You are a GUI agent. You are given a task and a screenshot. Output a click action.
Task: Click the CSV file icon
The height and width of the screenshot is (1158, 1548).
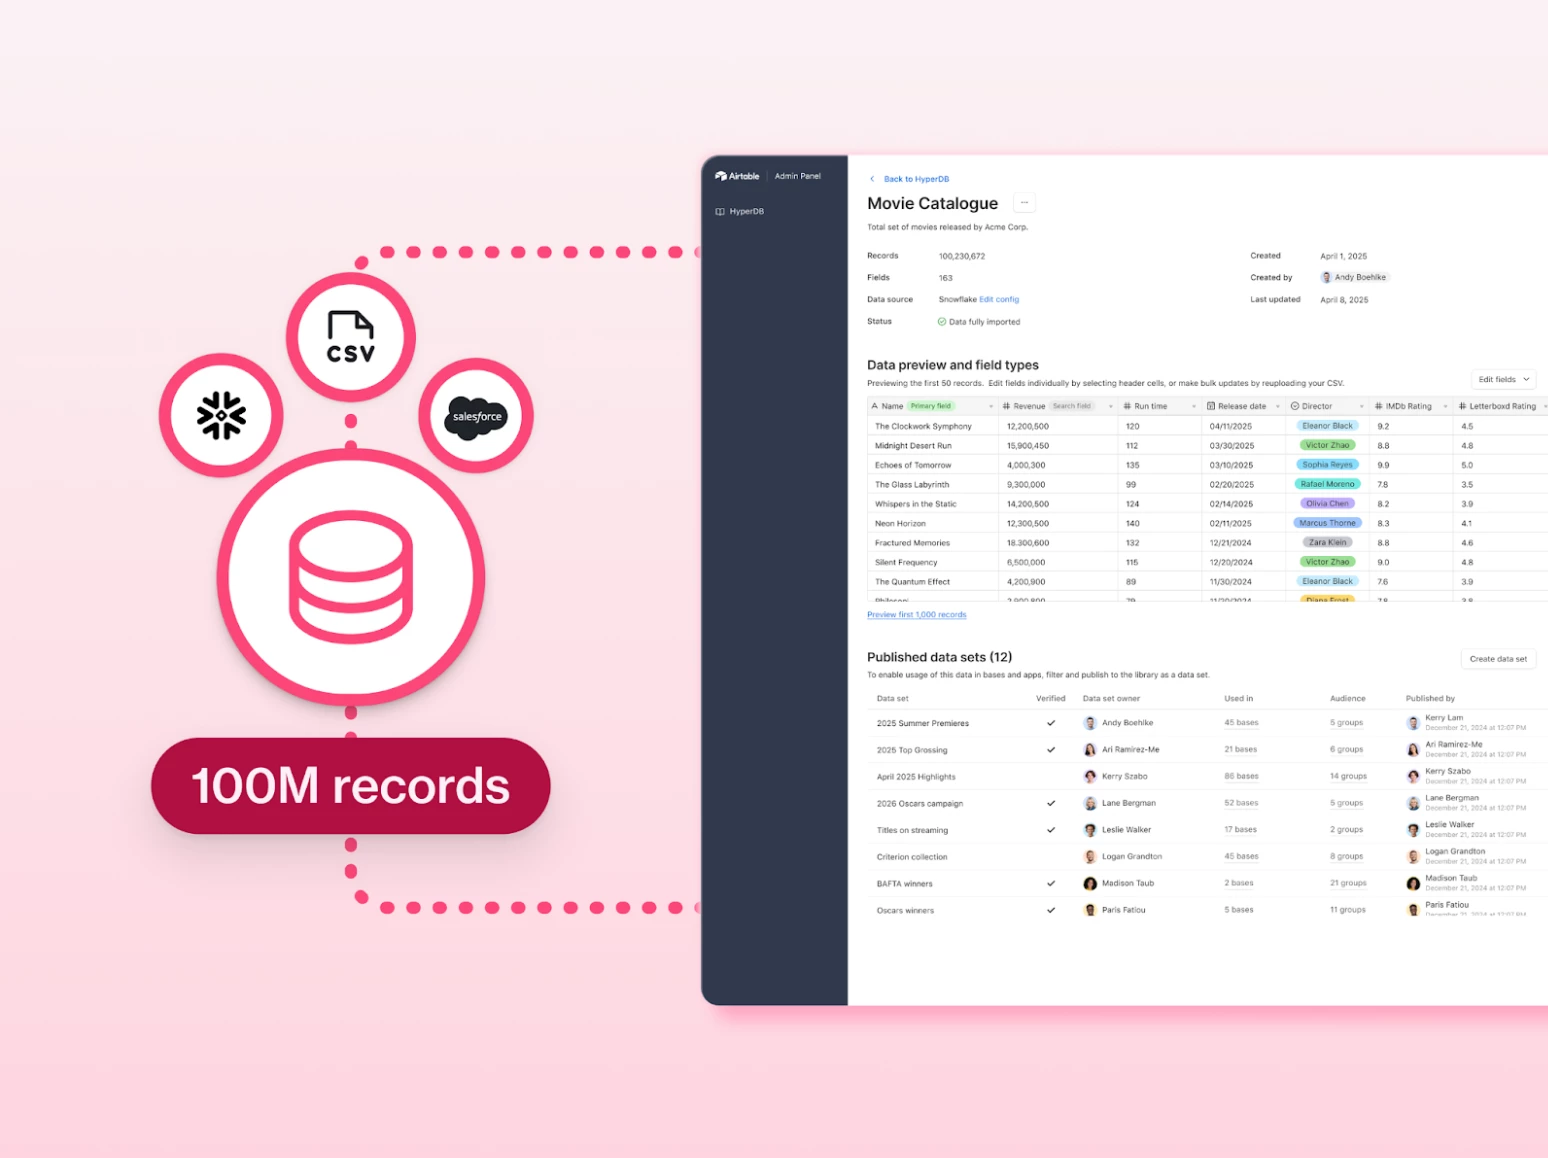[351, 337]
